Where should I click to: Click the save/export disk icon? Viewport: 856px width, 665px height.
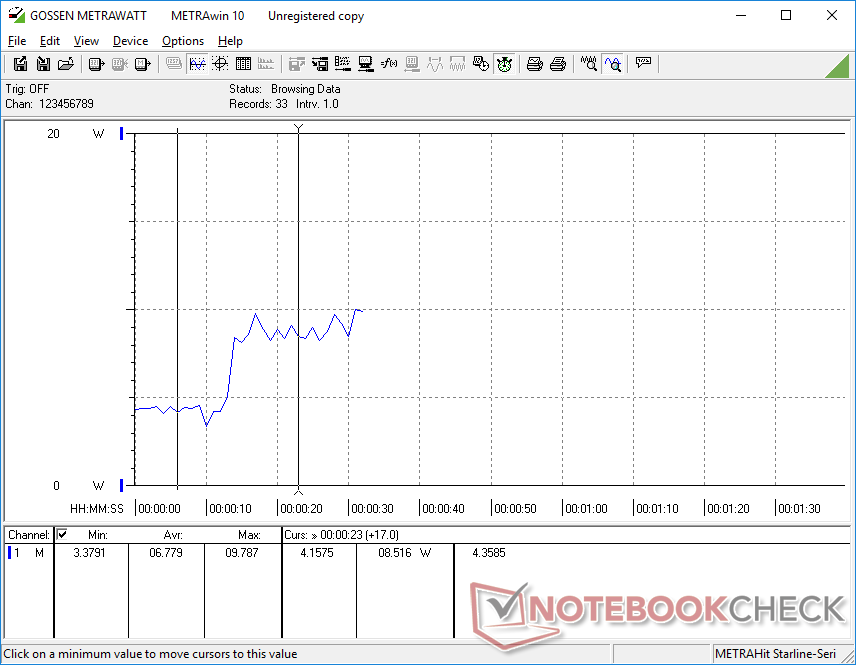point(20,64)
